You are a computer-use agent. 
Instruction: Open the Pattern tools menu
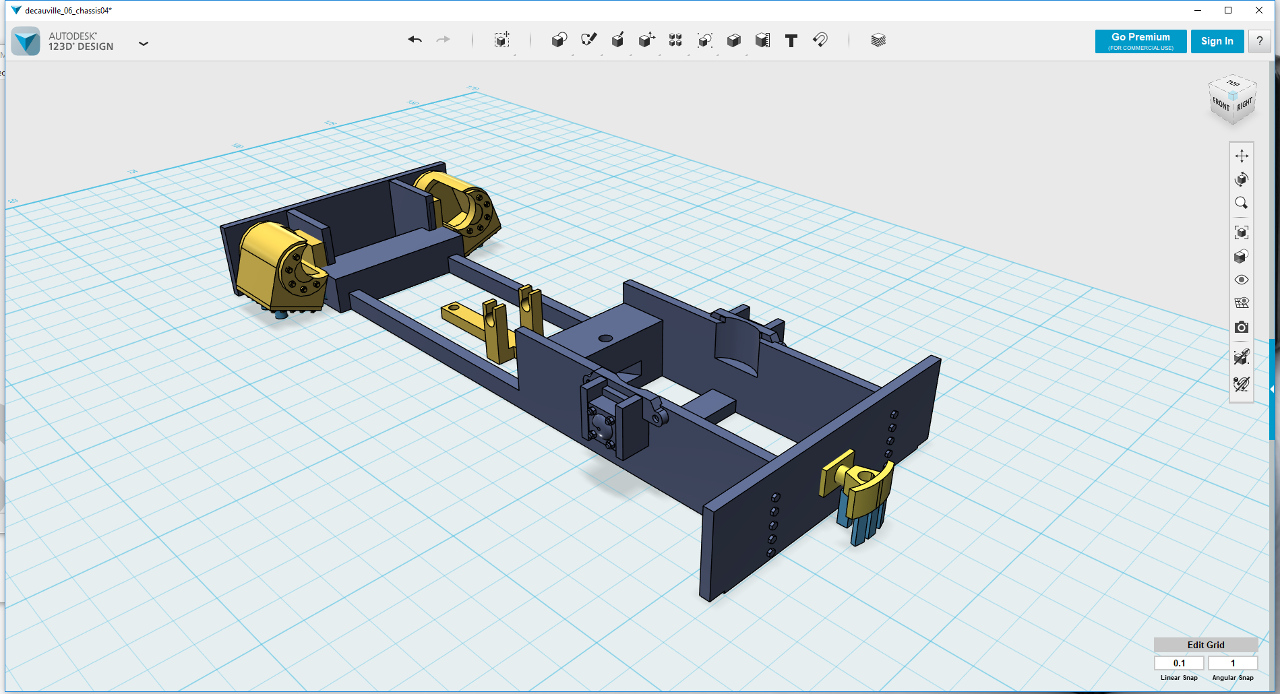pyautogui.click(x=676, y=40)
